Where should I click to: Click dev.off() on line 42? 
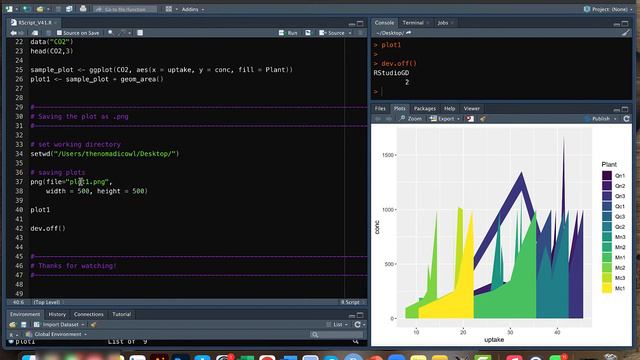pos(48,229)
